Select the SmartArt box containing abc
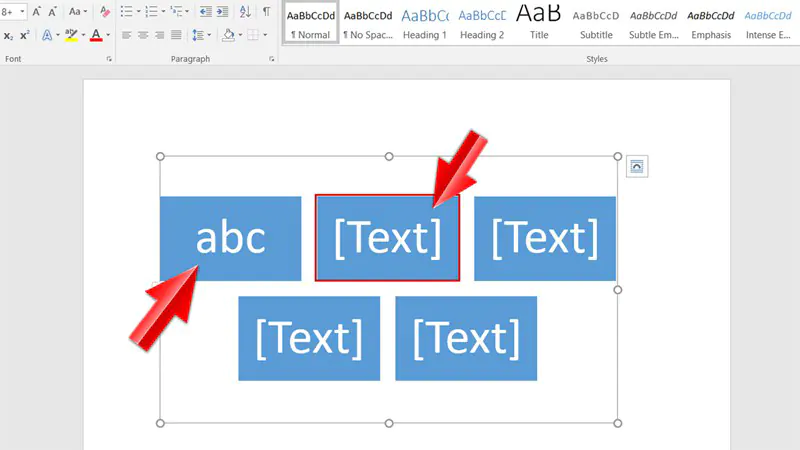 click(x=231, y=238)
